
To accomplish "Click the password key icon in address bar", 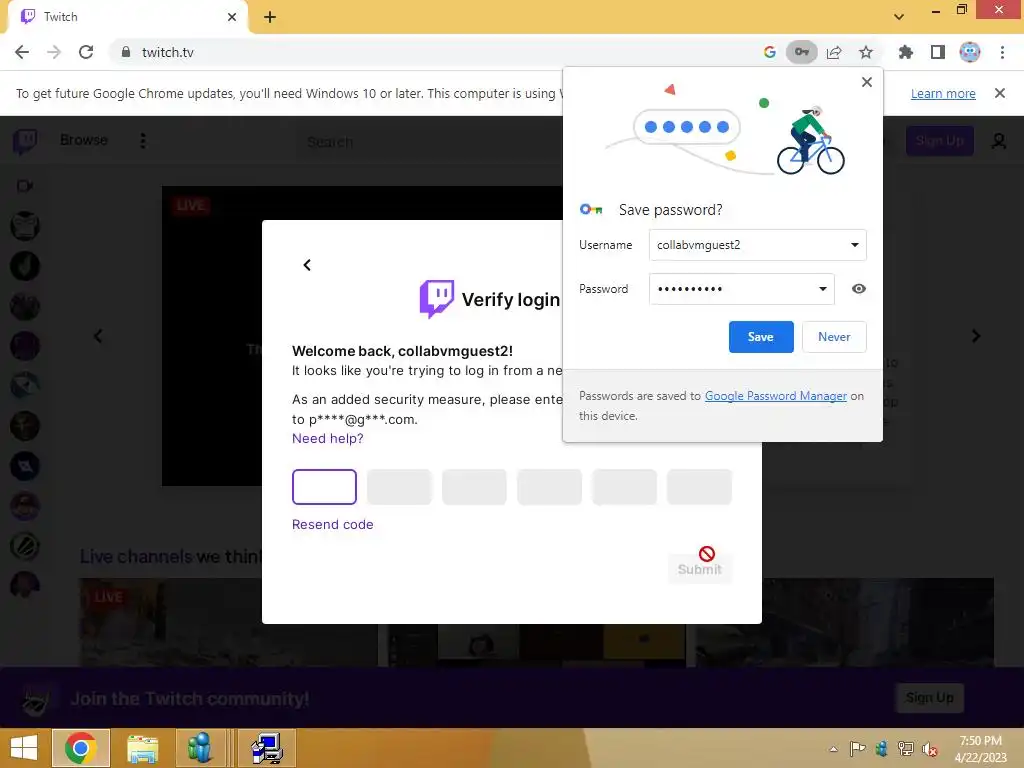I will coord(801,52).
